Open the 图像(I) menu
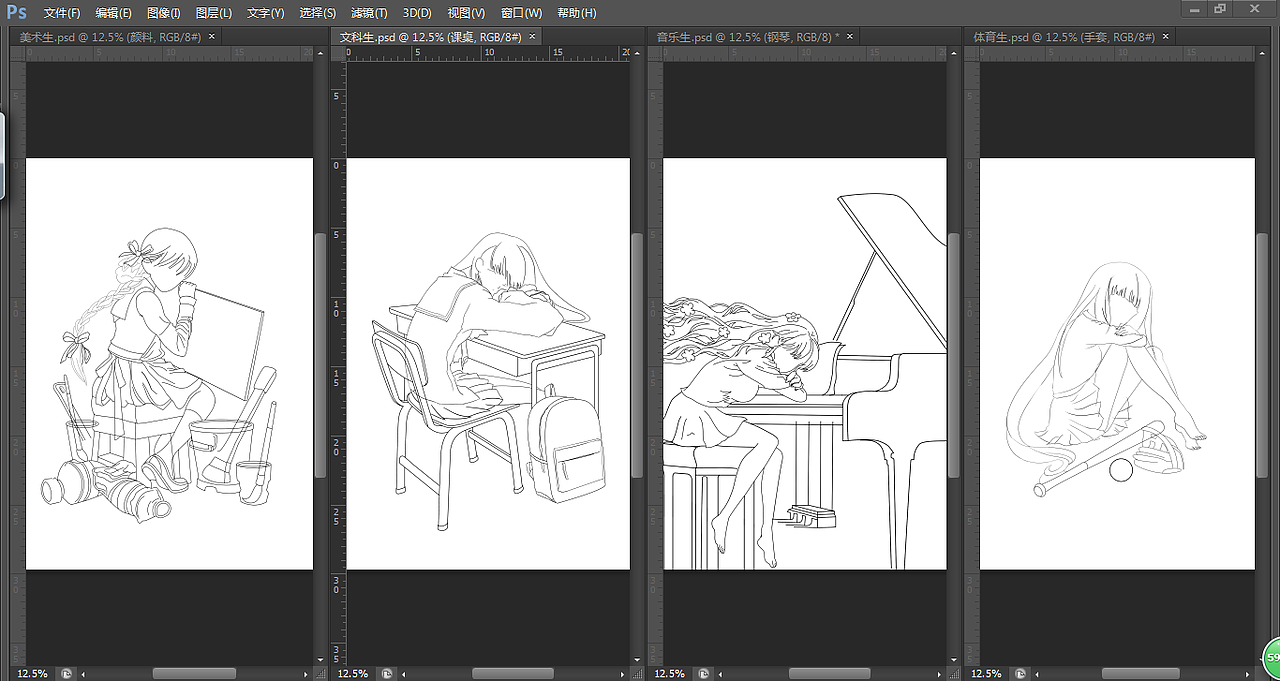Viewport: 1280px width, 681px height. click(163, 13)
